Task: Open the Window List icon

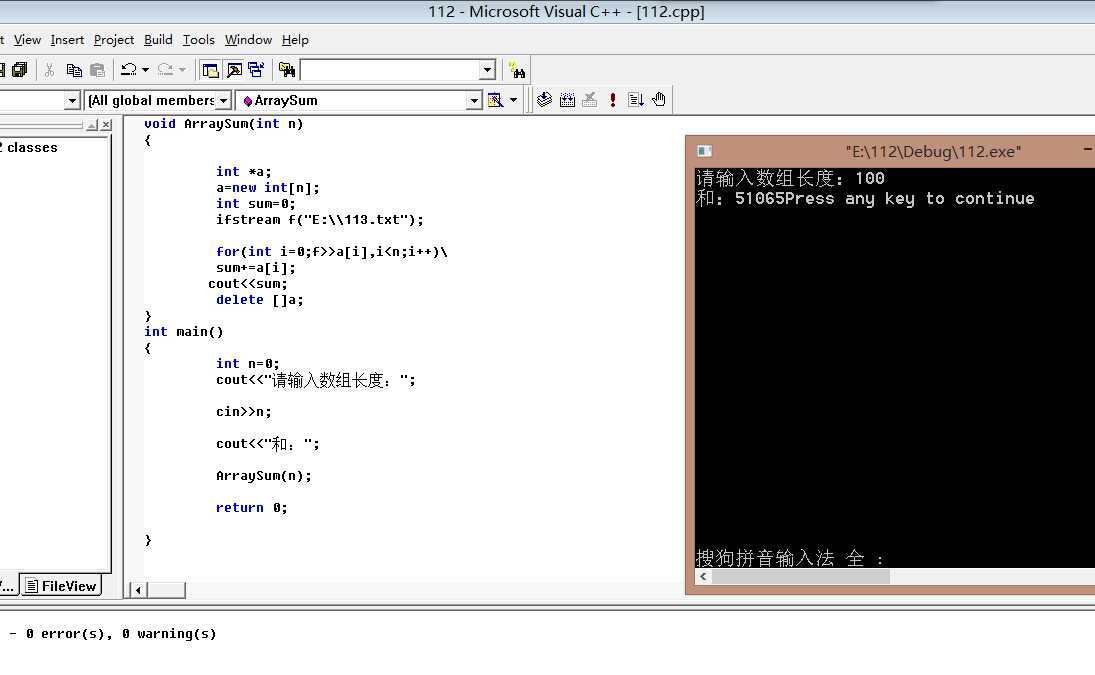Action: (256, 69)
